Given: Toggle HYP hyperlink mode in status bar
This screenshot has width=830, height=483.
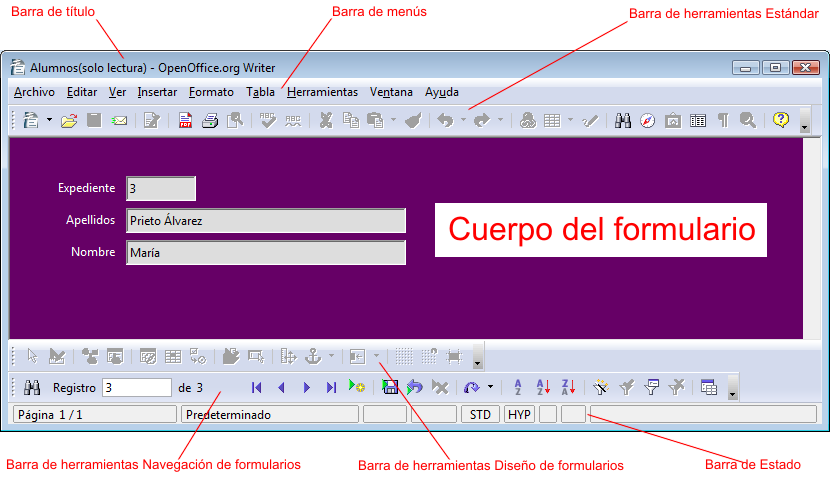Looking at the screenshot, I should coord(519,415).
